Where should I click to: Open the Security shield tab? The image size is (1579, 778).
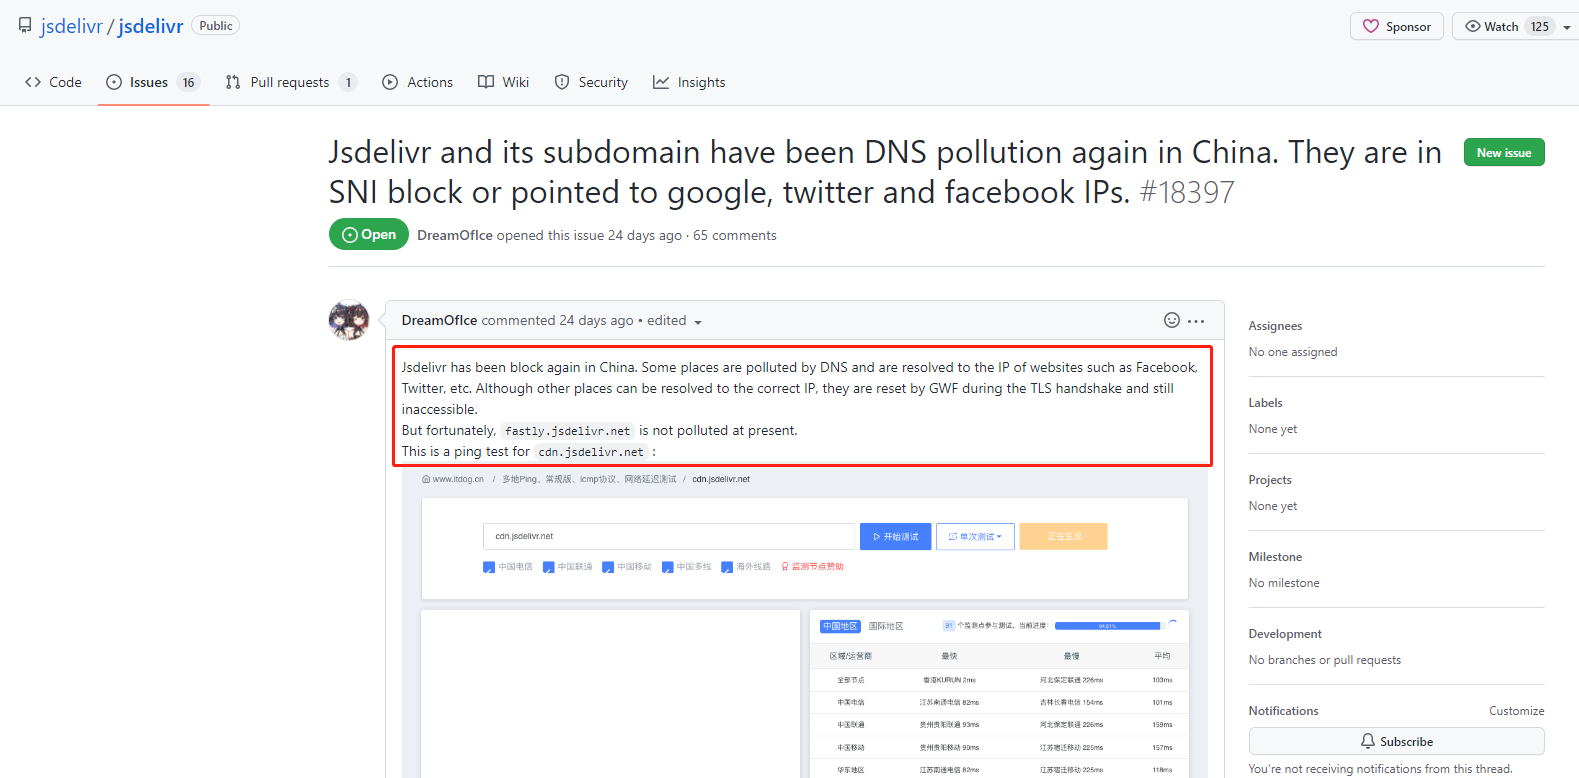pyautogui.click(x=591, y=82)
